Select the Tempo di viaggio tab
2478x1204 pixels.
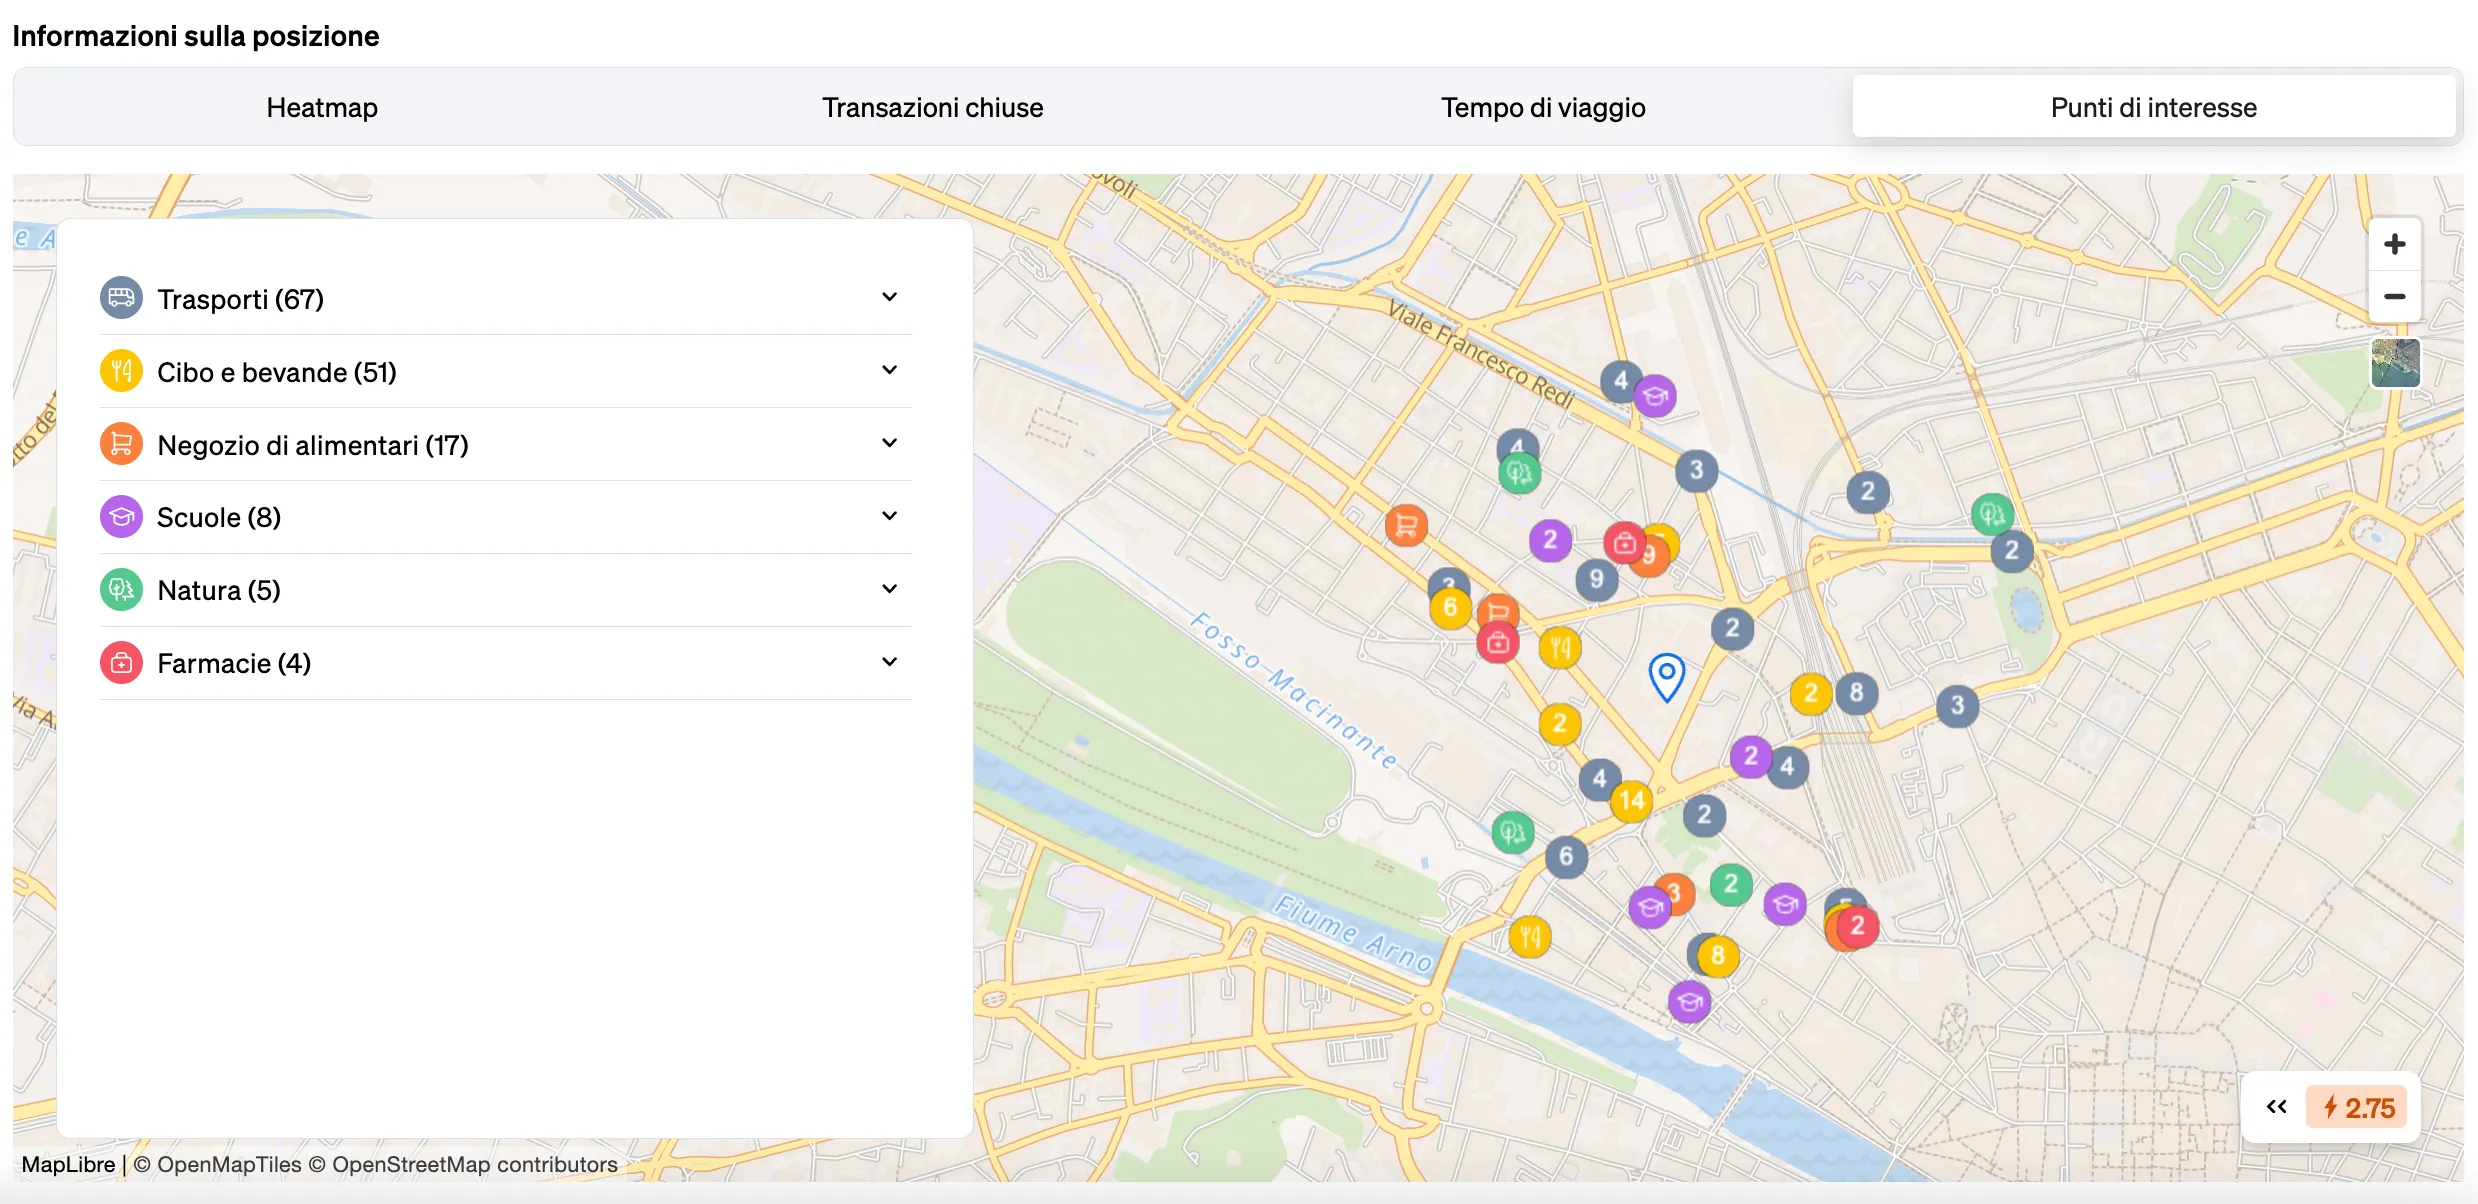(1543, 107)
